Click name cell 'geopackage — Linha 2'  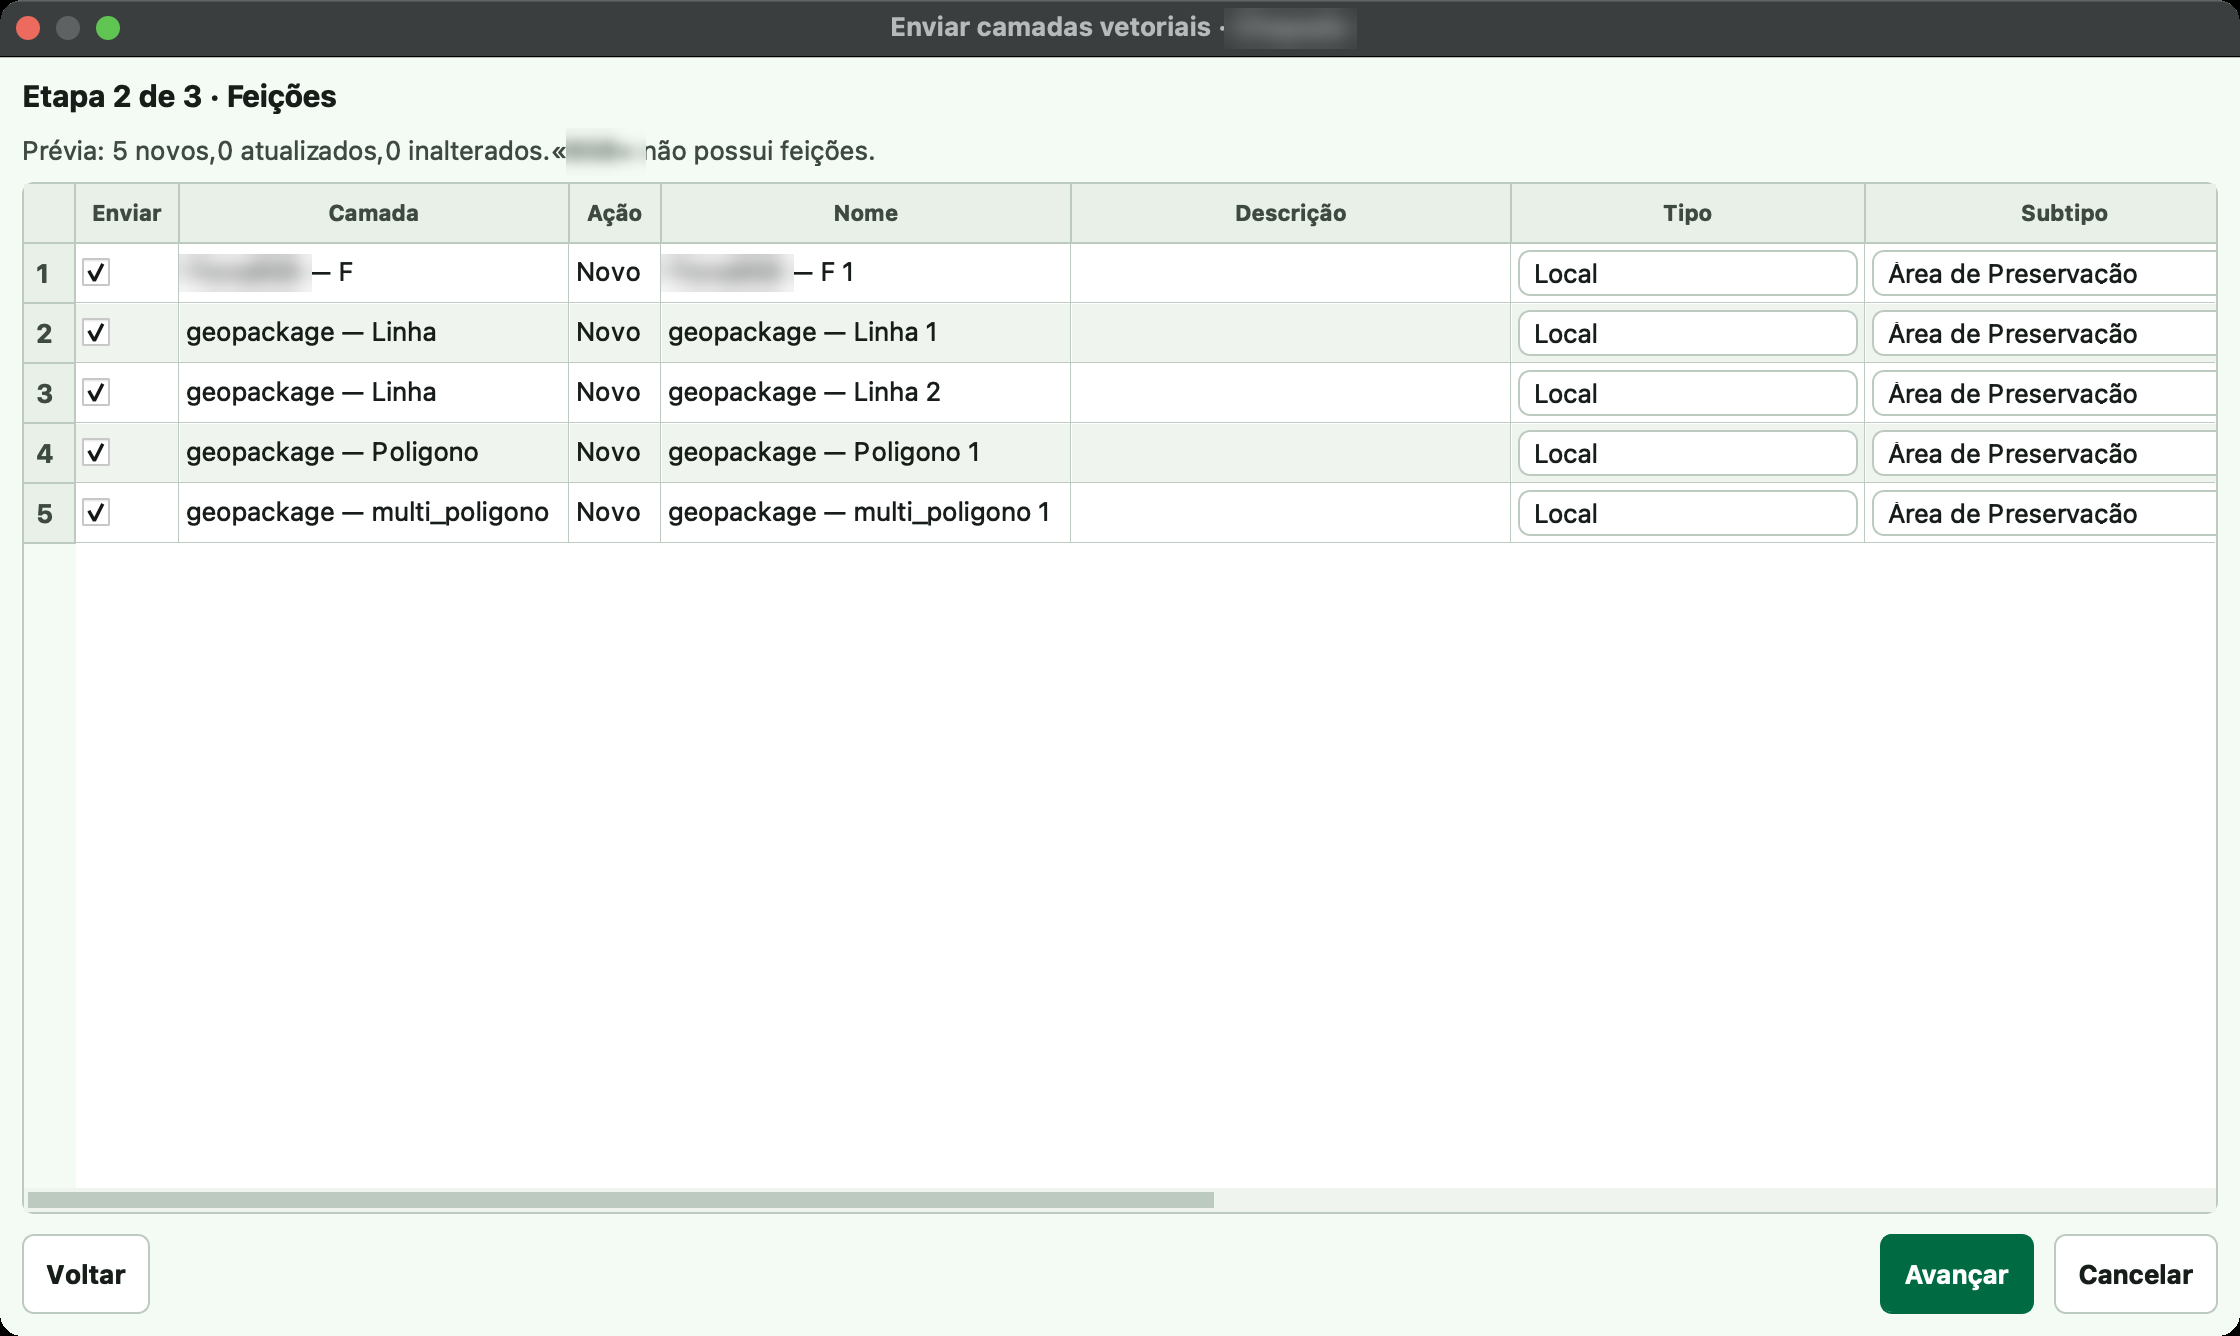tap(866, 392)
